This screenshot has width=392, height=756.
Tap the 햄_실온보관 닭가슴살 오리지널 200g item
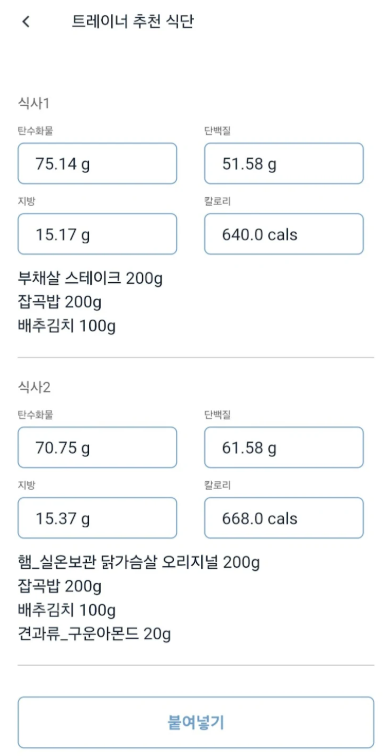pos(139,562)
